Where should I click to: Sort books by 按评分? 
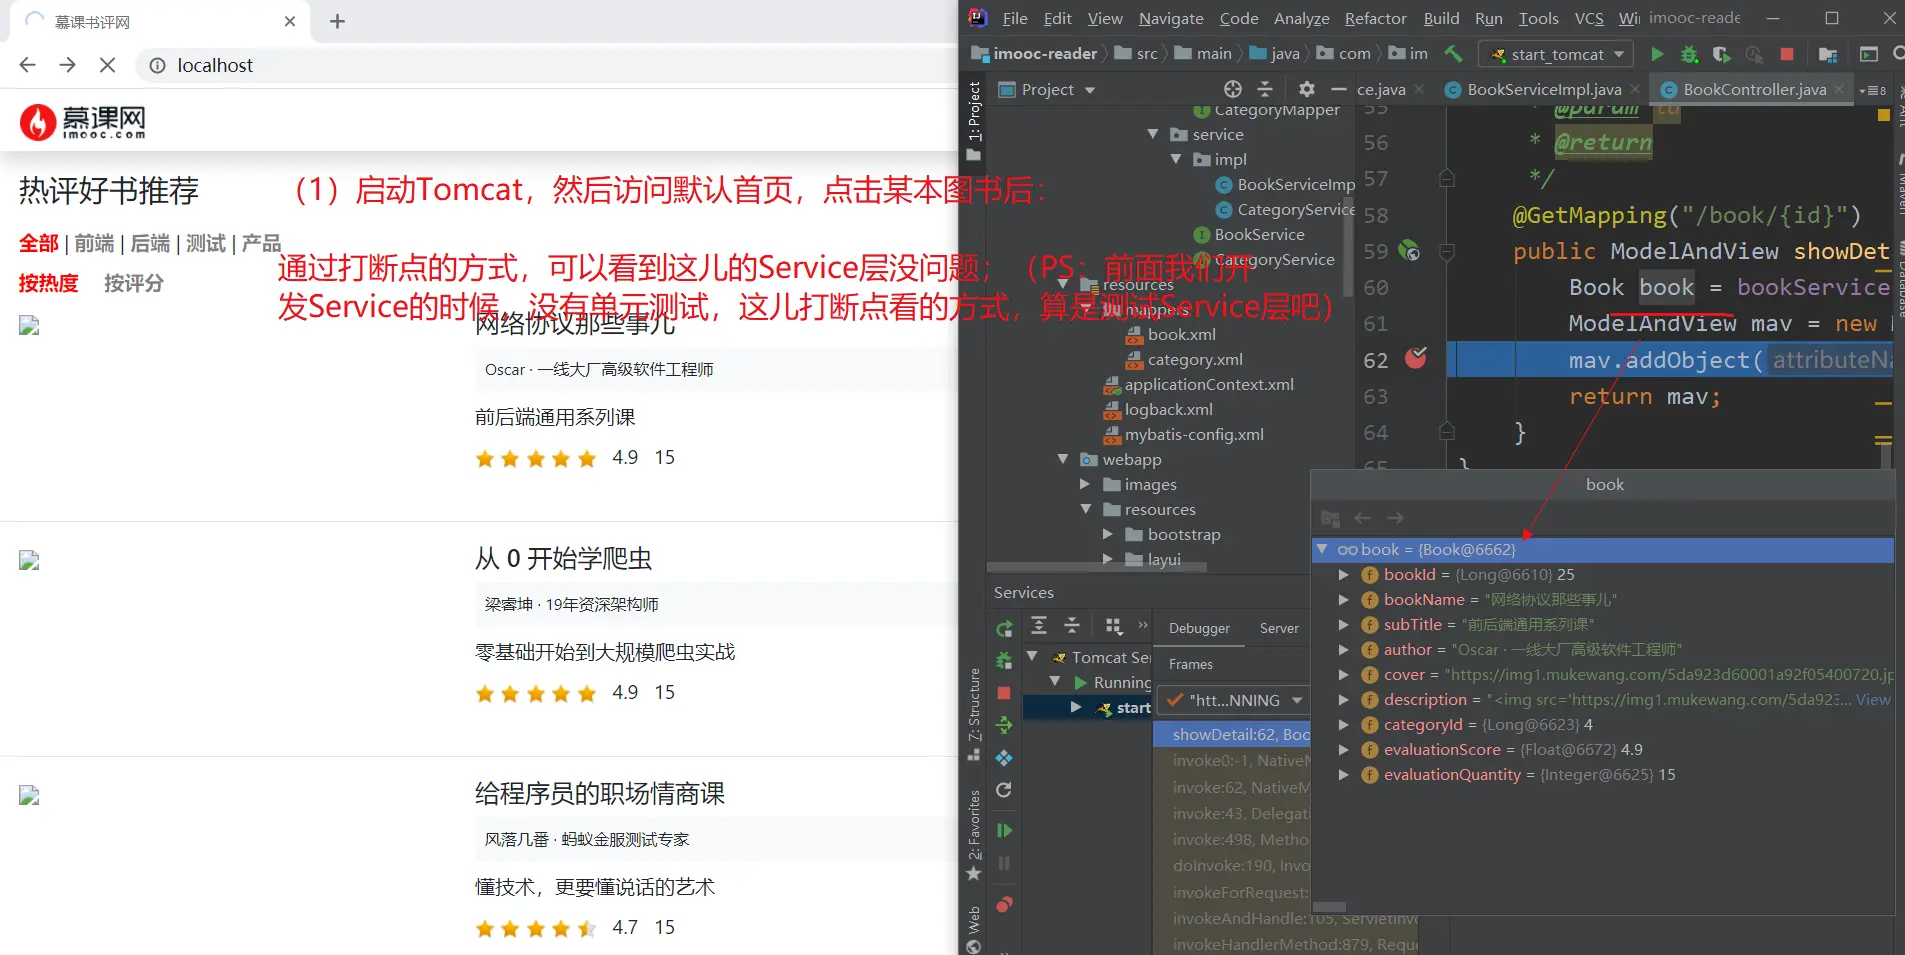(x=134, y=283)
